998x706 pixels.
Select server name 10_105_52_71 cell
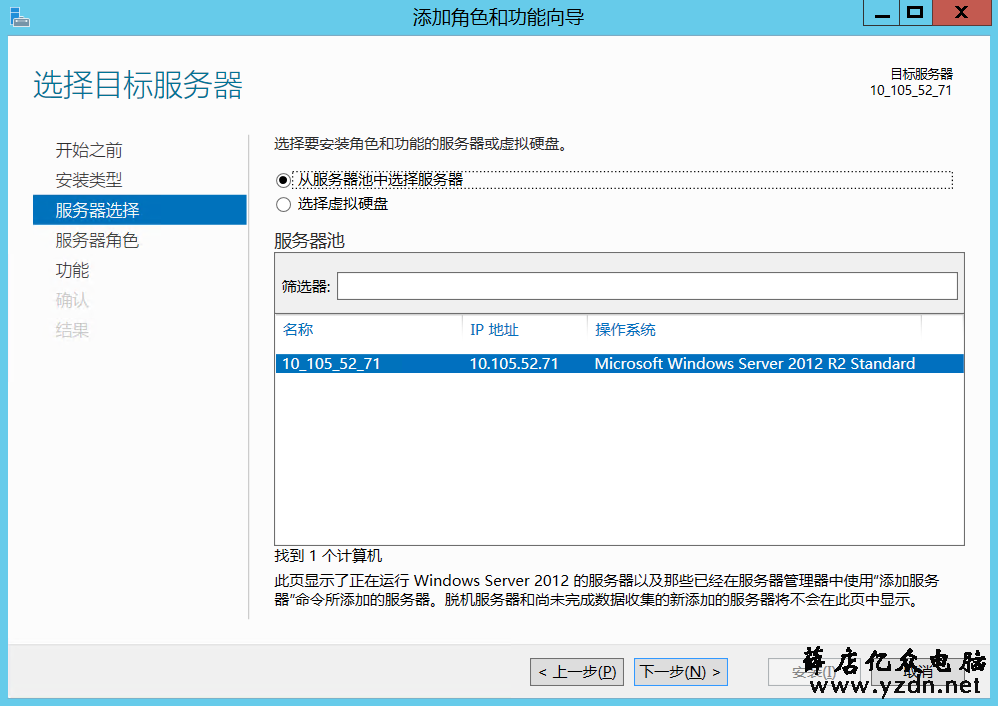(x=331, y=364)
